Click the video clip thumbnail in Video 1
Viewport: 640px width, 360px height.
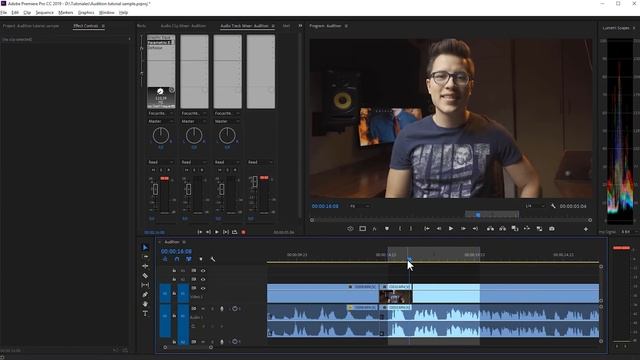395,296
